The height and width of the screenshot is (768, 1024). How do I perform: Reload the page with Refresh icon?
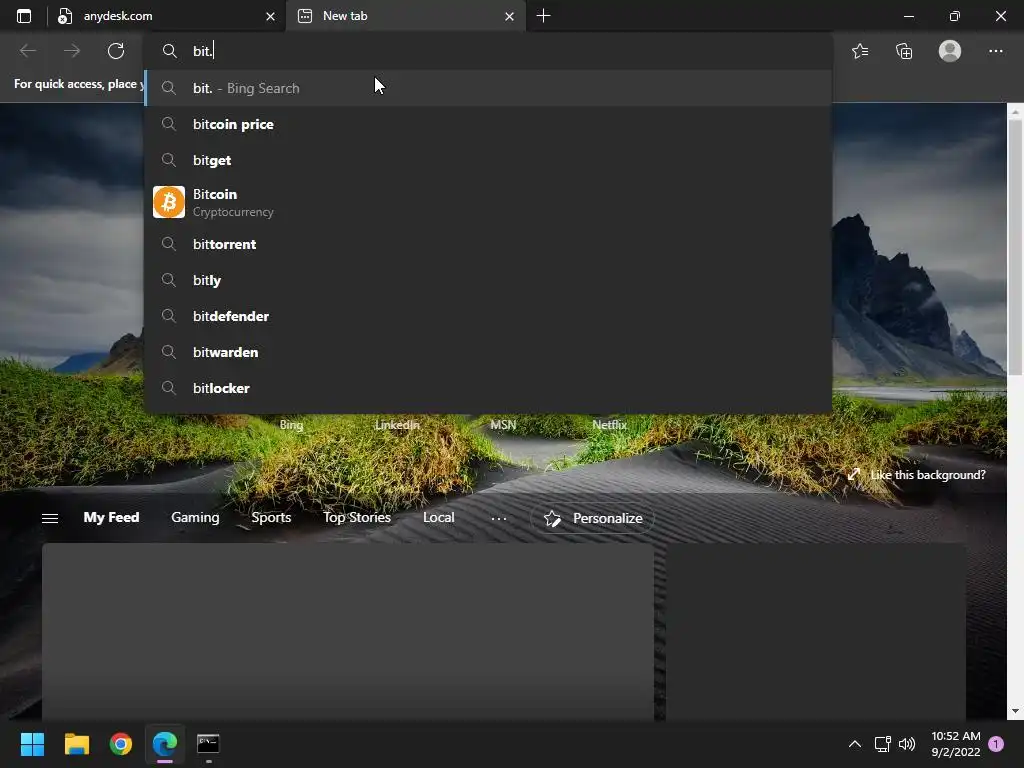pyautogui.click(x=116, y=51)
